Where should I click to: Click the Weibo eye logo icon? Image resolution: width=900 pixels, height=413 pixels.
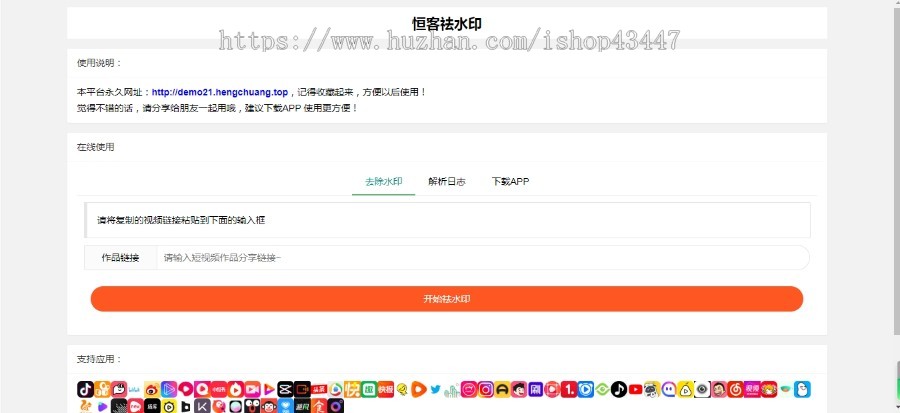coord(153,389)
